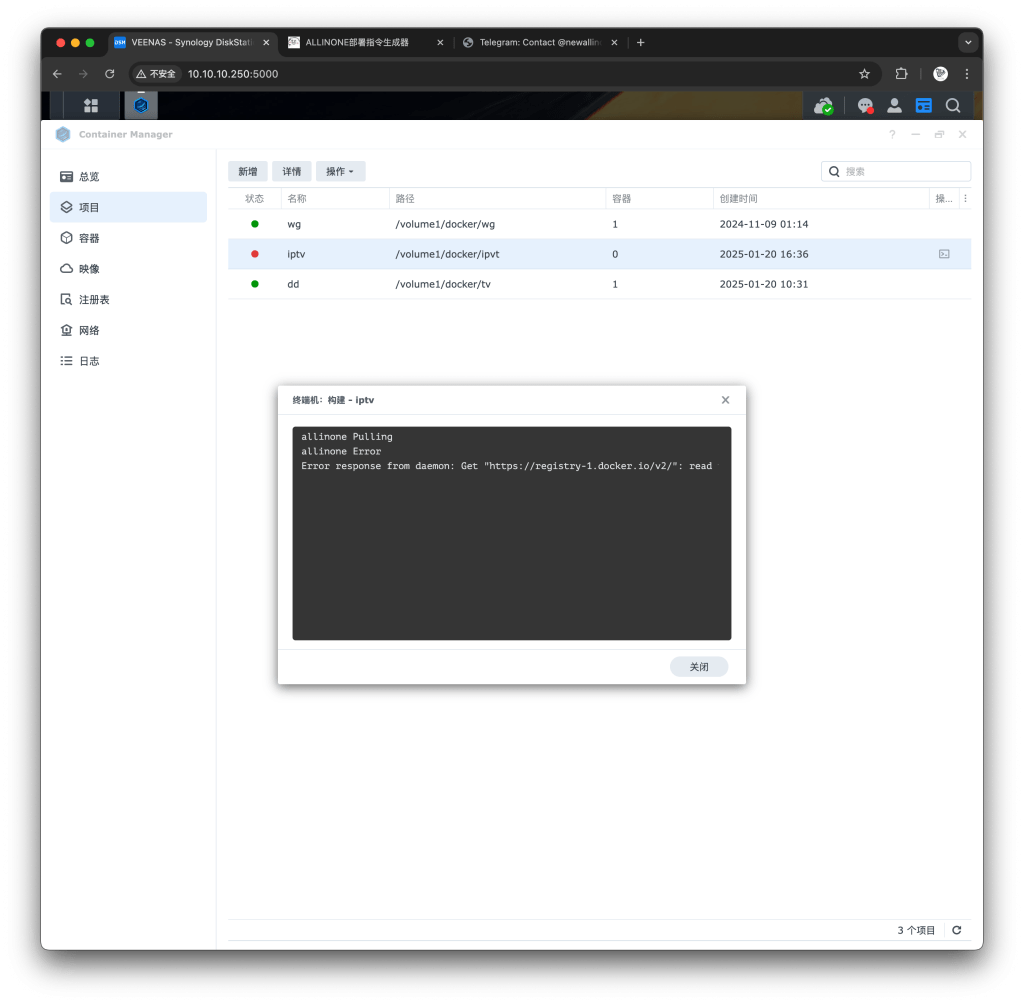This screenshot has height=1004, width=1024.
Task: Expand the 操作 action dropdown
Action: [x=340, y=171]
